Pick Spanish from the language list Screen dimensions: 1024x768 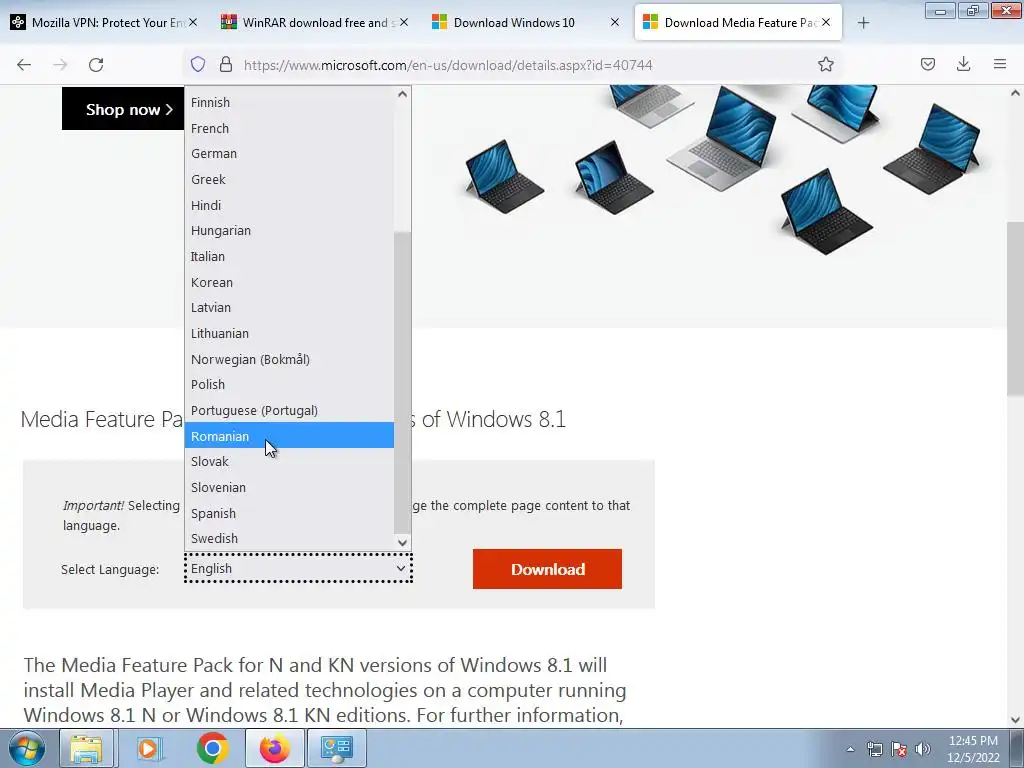[289, 513]
